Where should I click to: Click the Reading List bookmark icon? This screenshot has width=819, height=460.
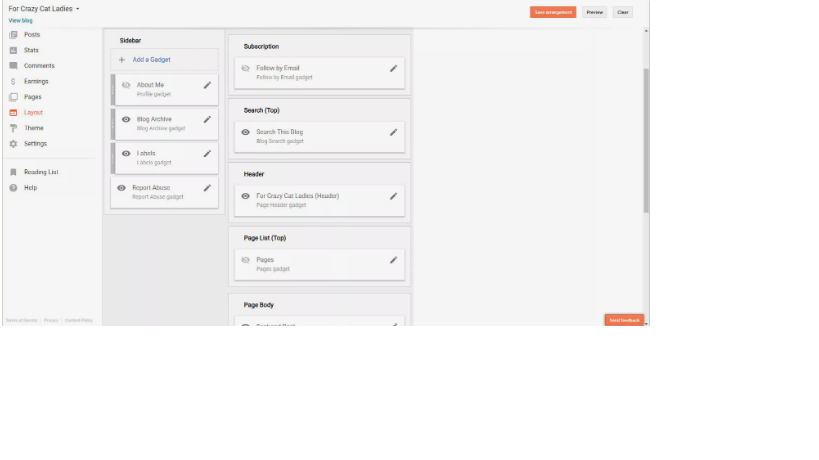pyautogui.click(x=14, y=172)
